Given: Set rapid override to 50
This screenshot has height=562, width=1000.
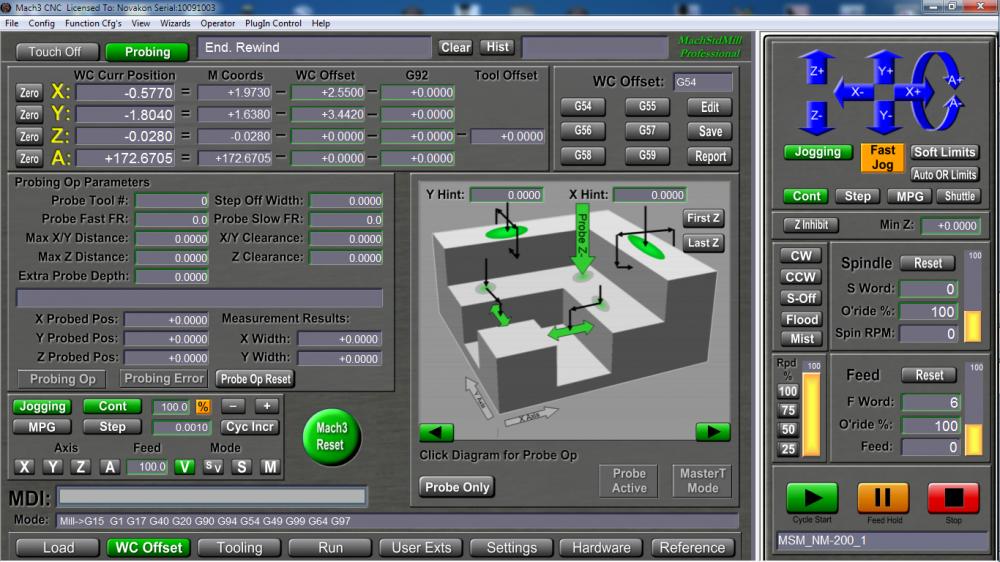Looking at the screenshot, I should 788,429.
